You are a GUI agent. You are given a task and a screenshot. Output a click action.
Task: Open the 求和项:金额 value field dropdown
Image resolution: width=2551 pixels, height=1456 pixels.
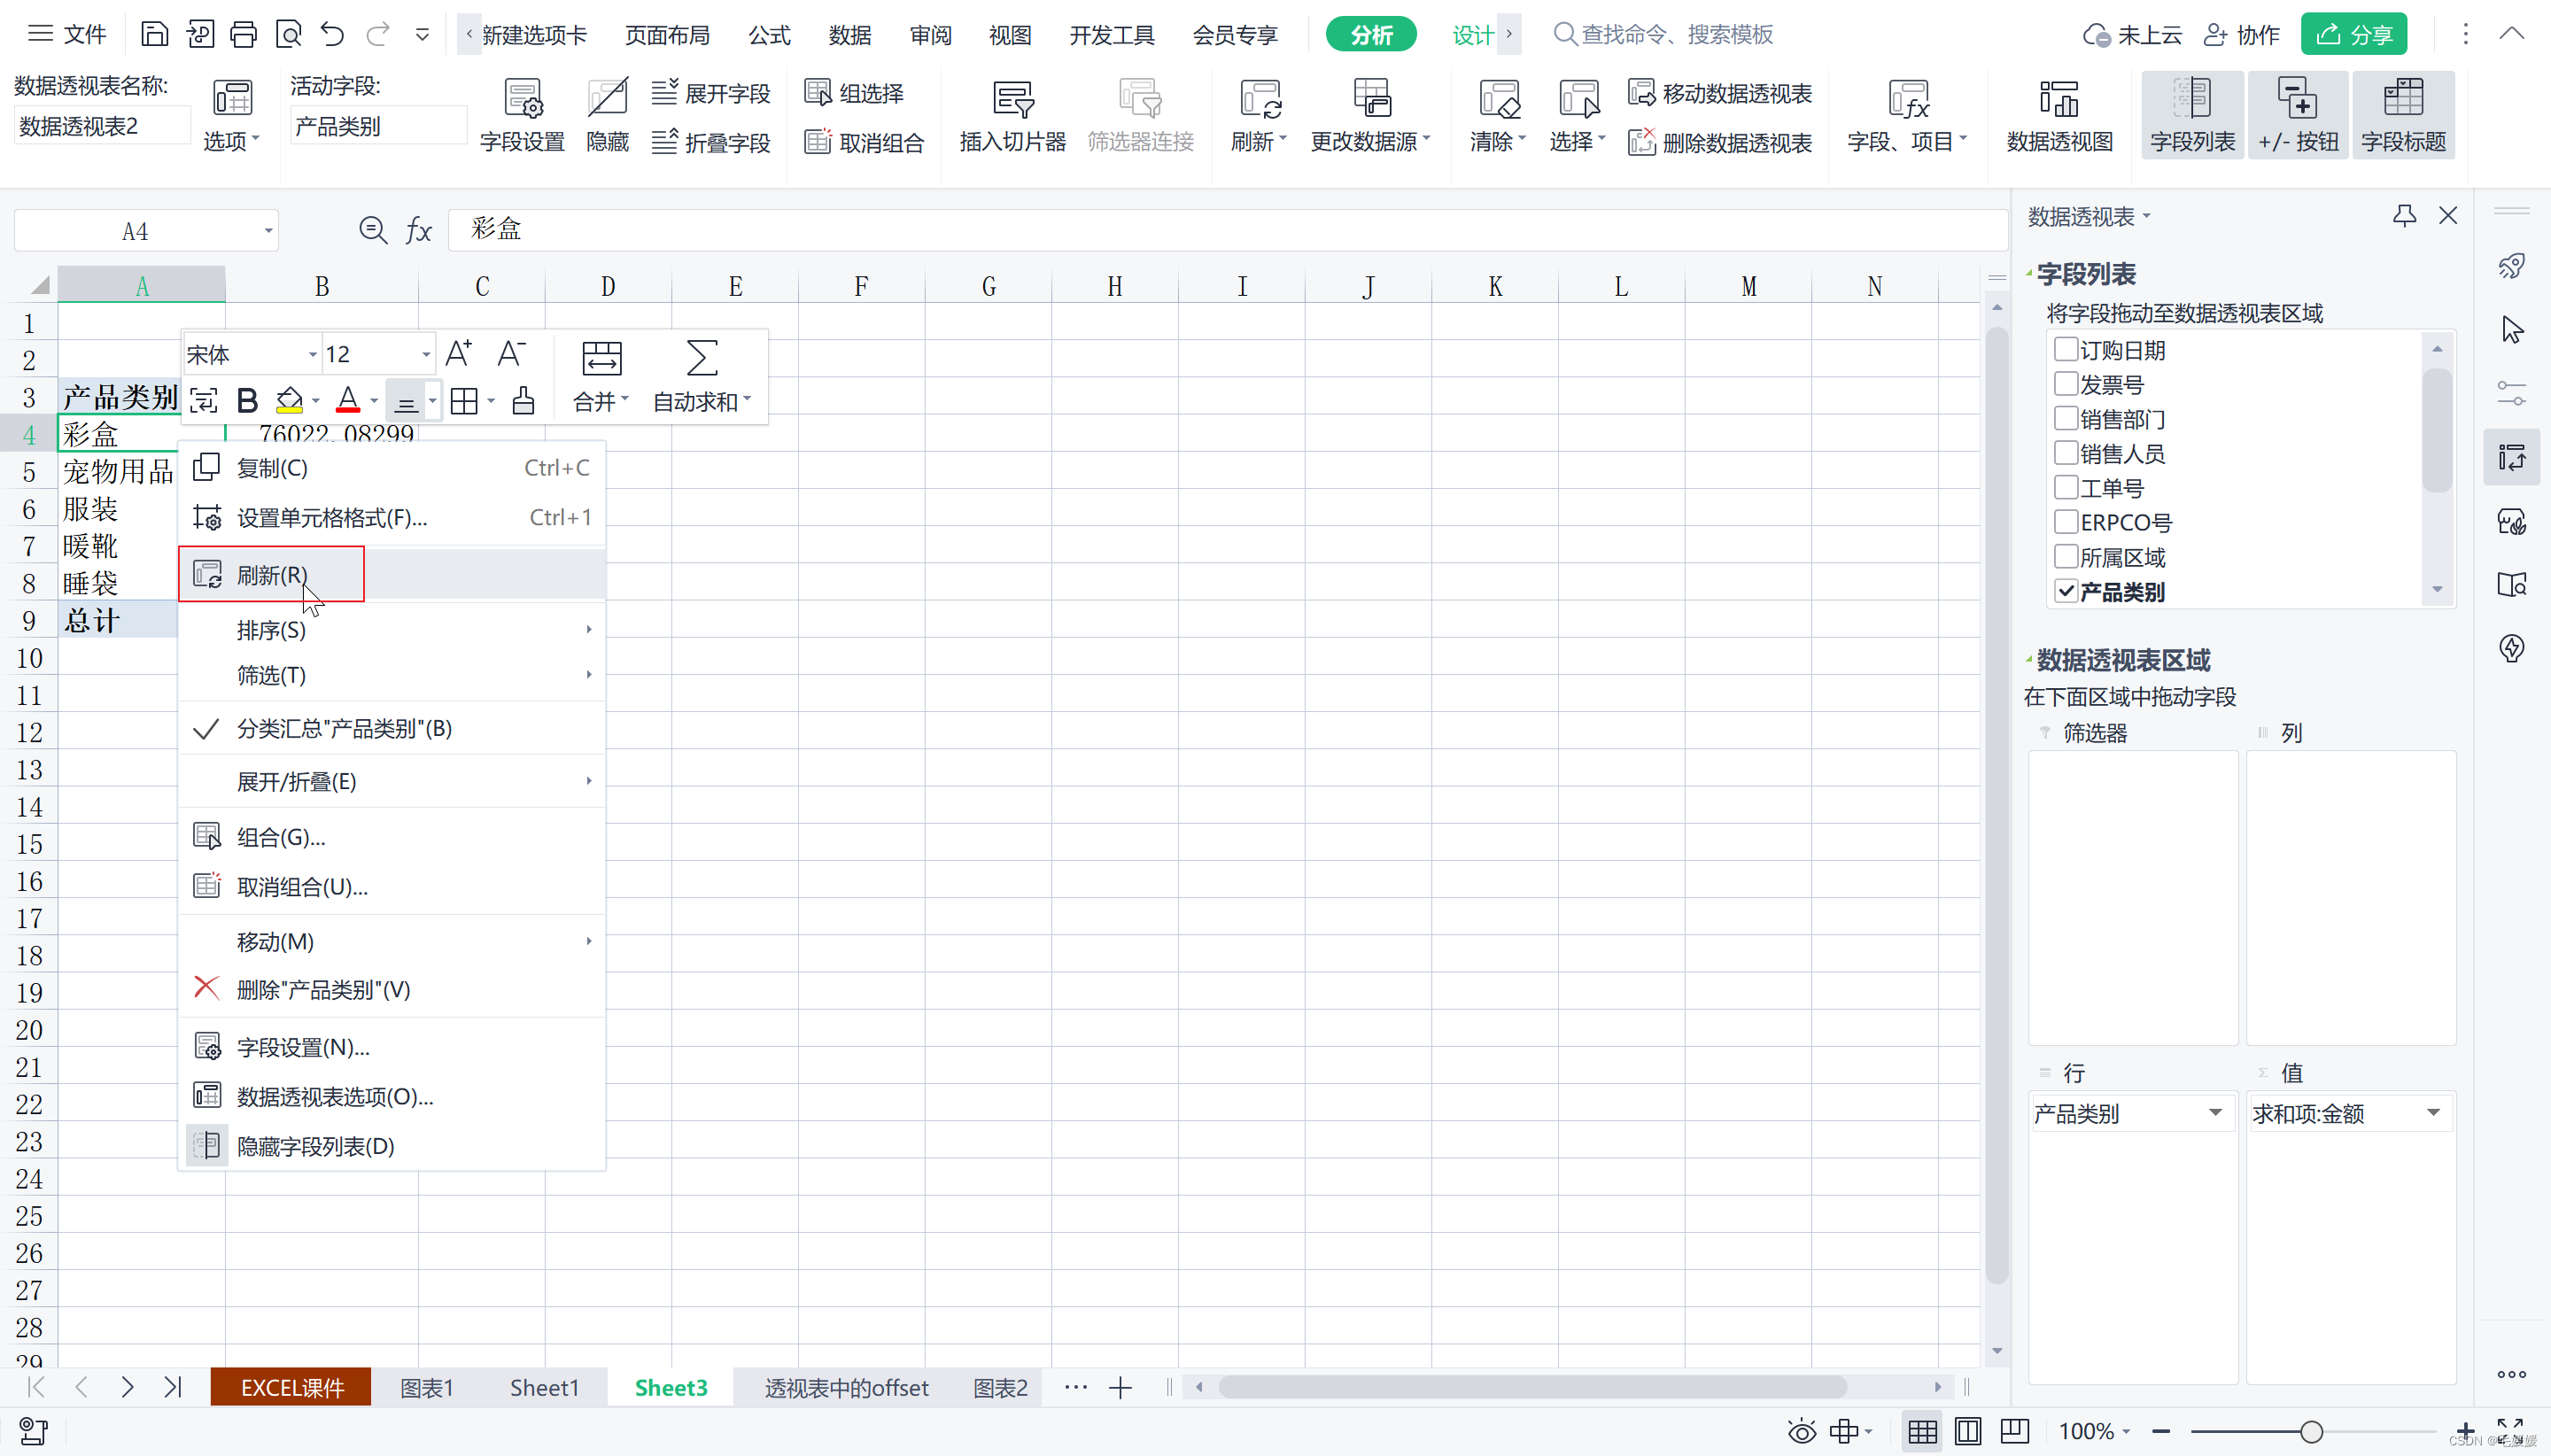click(x=2434, y=1113)
